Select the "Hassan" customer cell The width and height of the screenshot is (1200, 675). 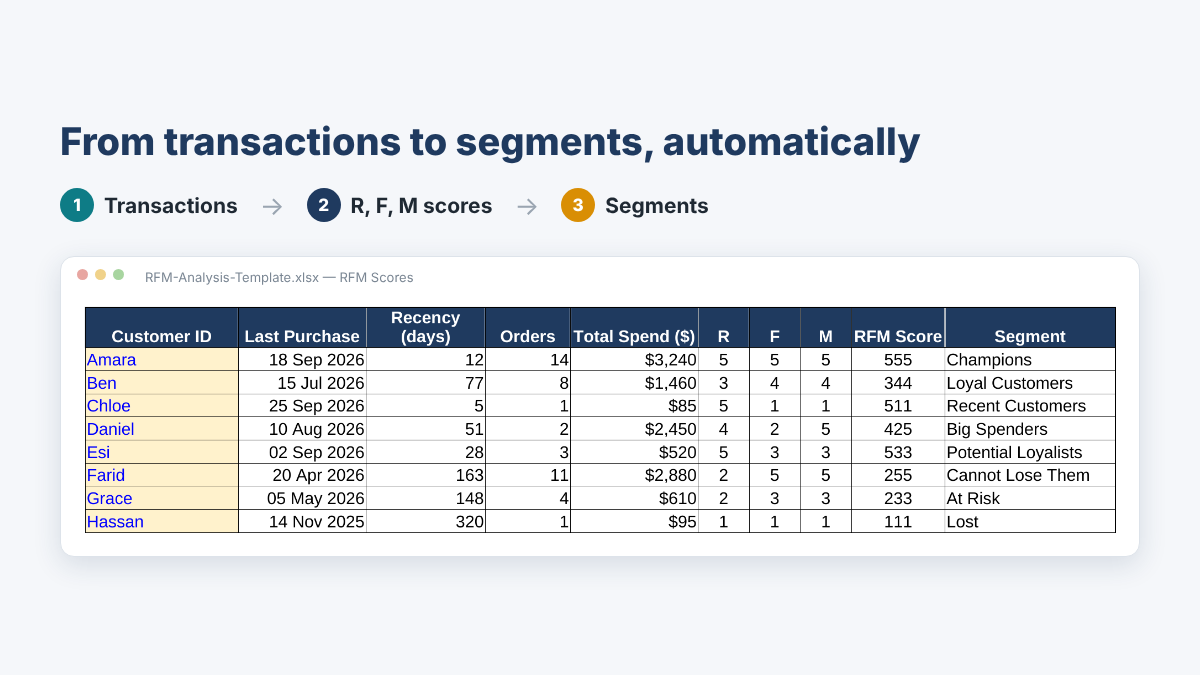pos(162,521)
